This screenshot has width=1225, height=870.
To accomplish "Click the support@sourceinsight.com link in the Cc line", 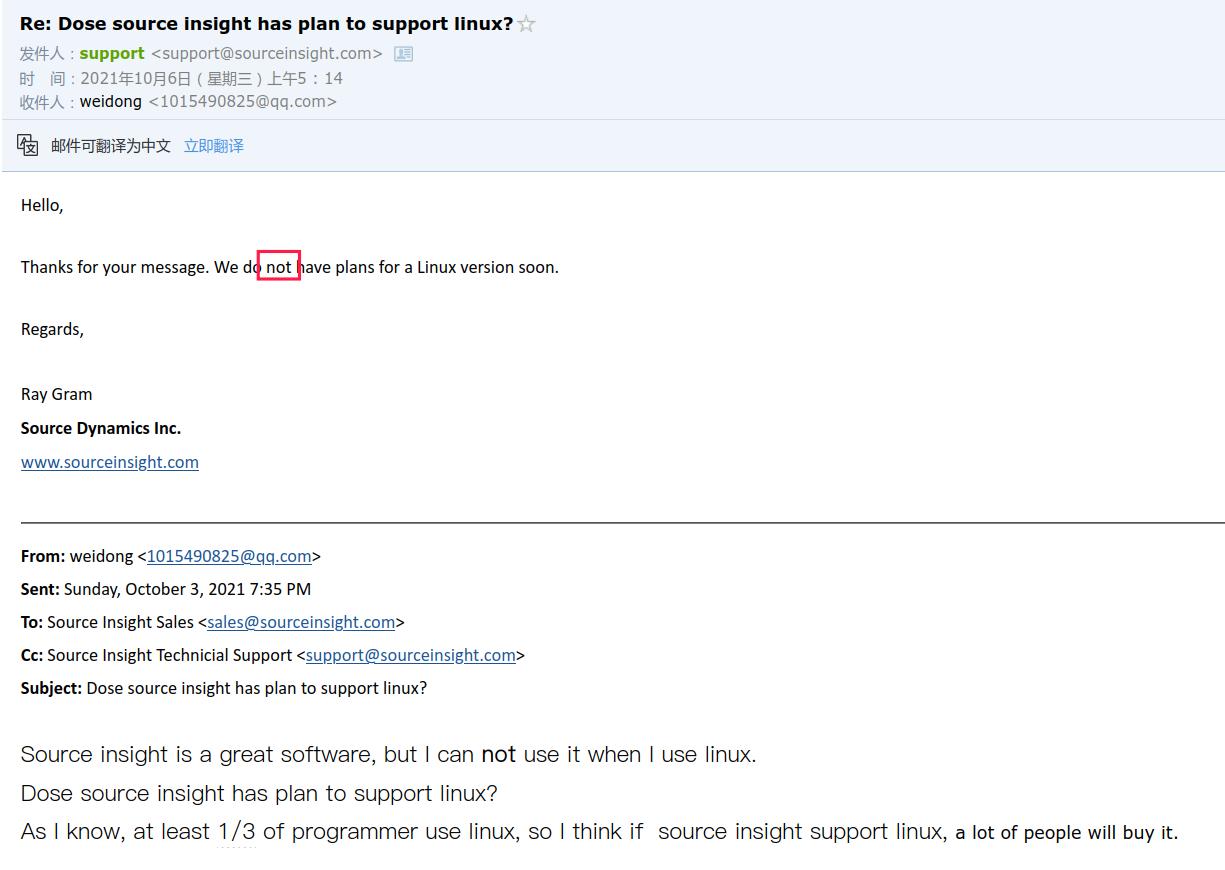I will point(411,655).
